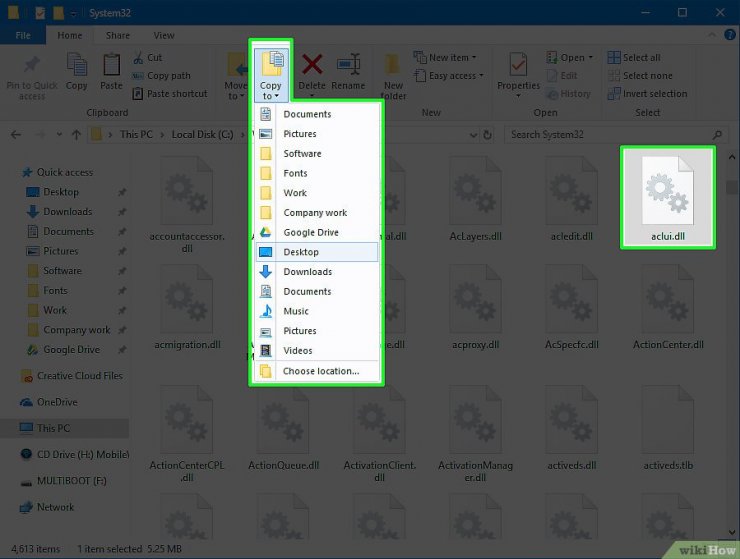The width and height of the screenshot is (740, 559).
Task: Click the Rename ribbon icon
Action: click(x=348, y=65)
